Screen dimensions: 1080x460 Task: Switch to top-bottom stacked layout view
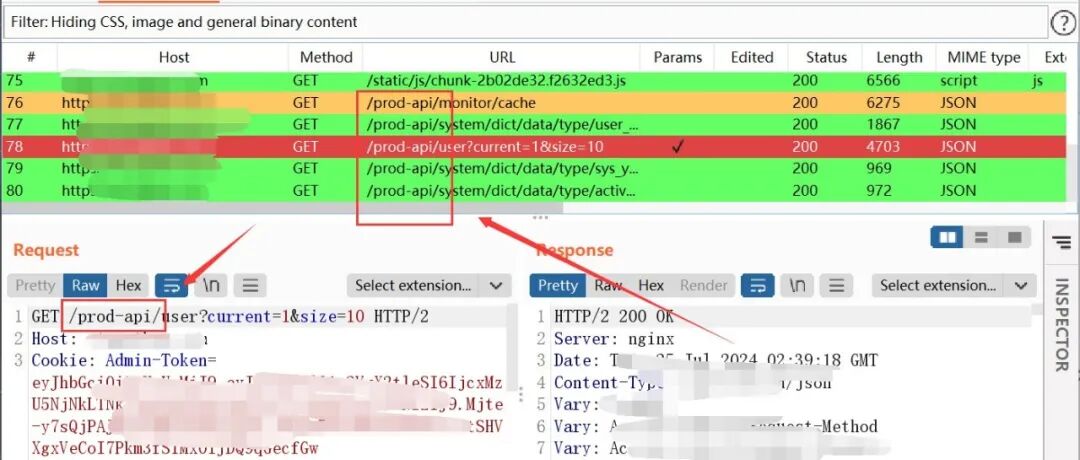(x=981, y=238)
